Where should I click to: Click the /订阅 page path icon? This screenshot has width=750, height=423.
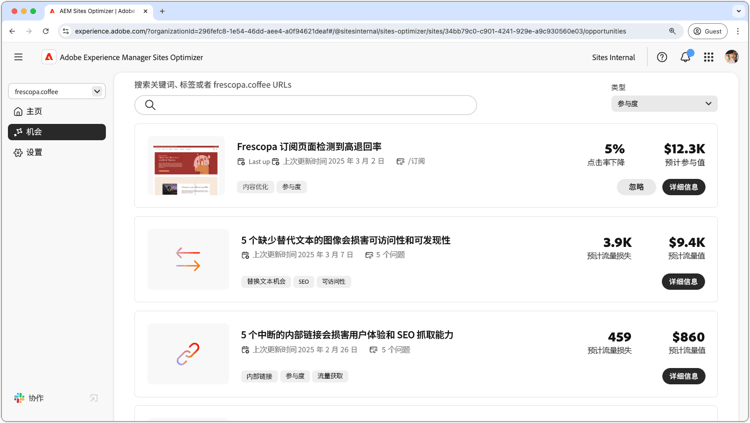pyautogui.click(x=400, y=161)
